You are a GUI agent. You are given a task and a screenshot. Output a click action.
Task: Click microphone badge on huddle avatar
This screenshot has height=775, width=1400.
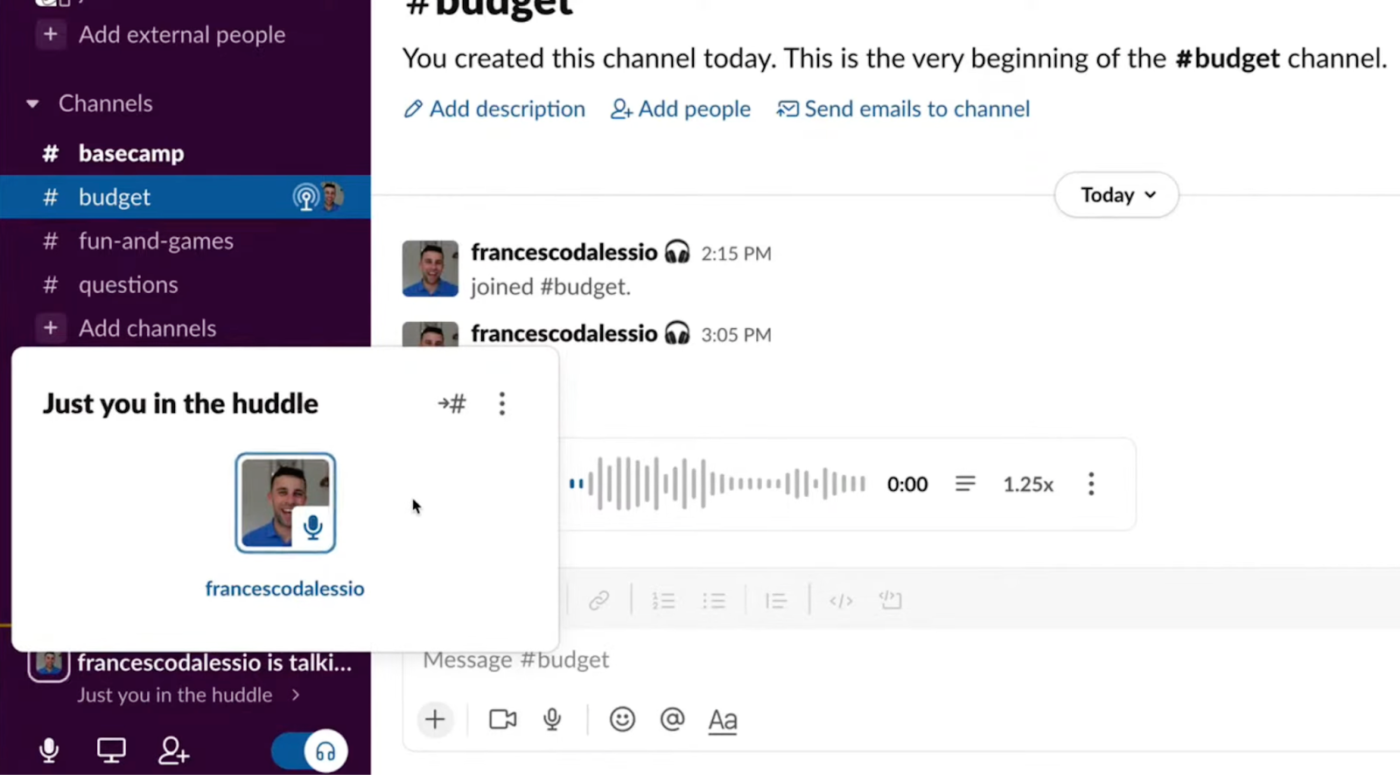click(313, 527)
